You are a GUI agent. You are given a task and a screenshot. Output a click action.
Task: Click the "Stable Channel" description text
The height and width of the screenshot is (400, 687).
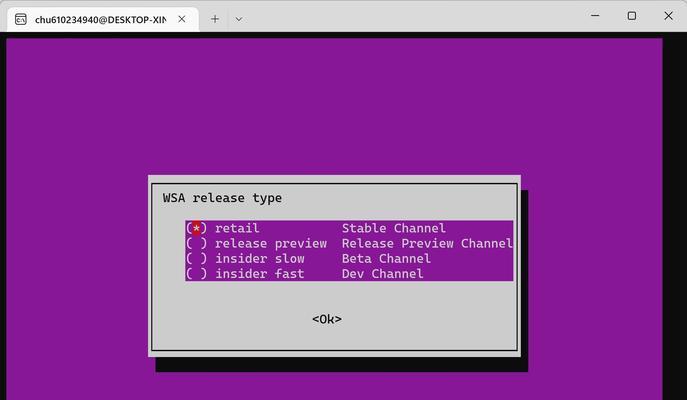pyautogui.click(x=394, y=228)
